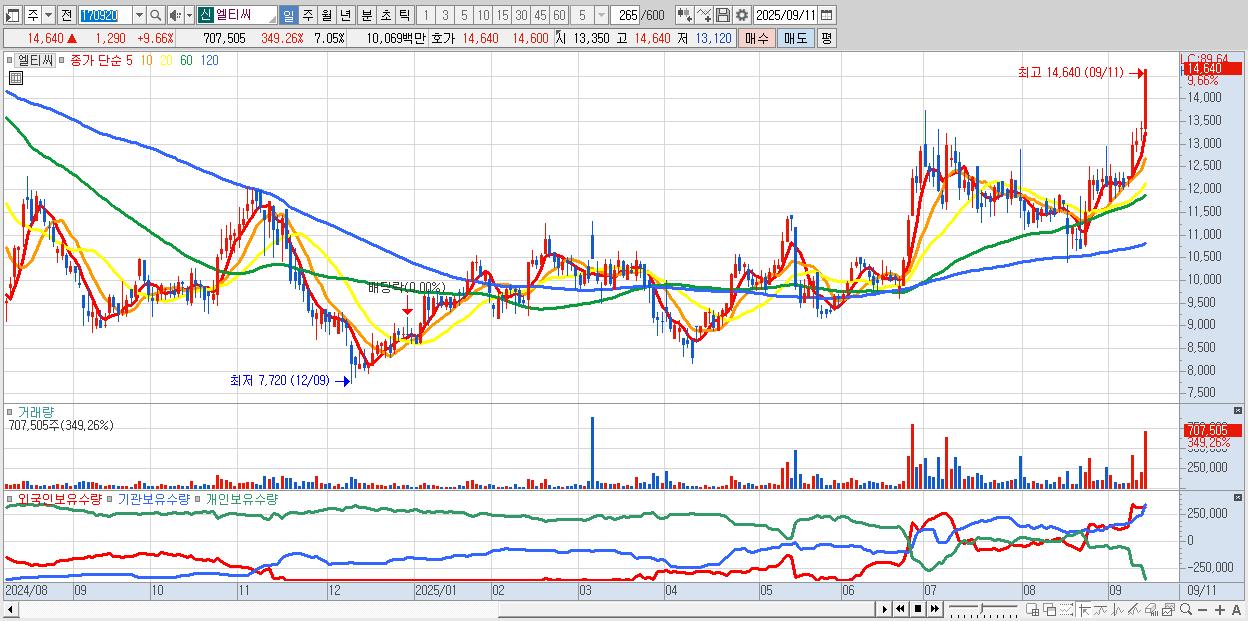Select the 일 (daily) period toggle
Viewport: 1248px width, 621px height.
[x=288, y=15]
